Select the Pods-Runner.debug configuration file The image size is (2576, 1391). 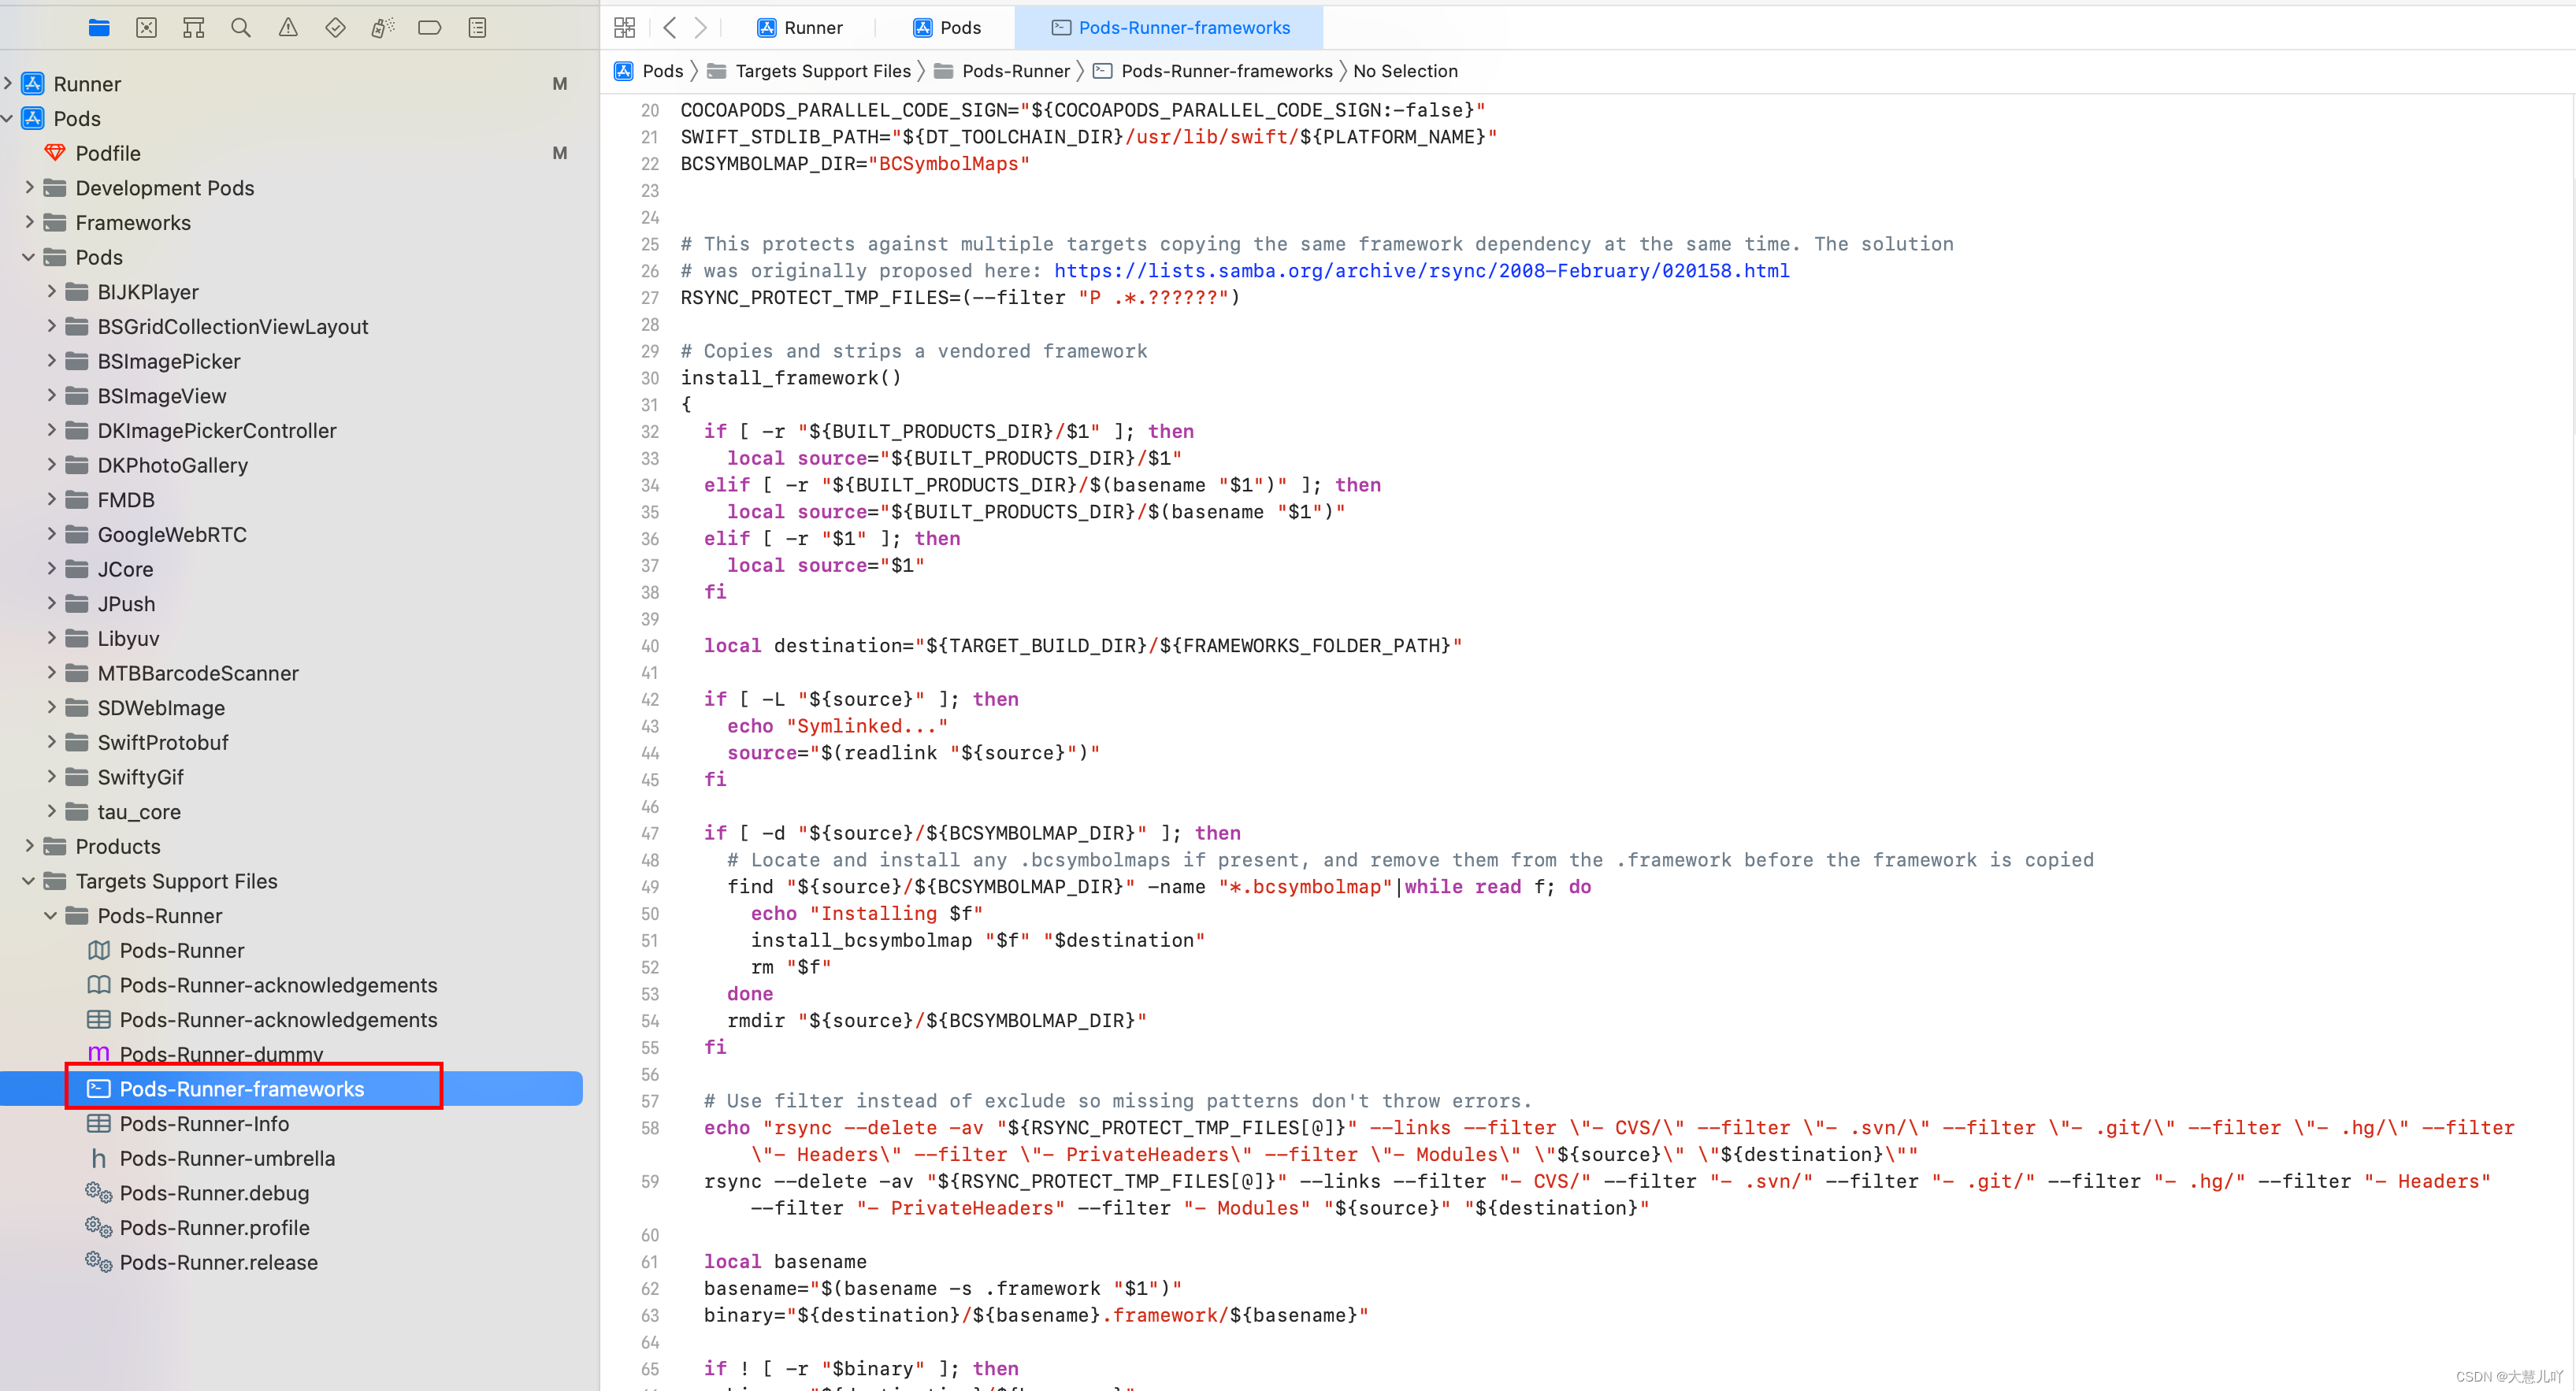pyautogui.click(x=213, y=1193)
